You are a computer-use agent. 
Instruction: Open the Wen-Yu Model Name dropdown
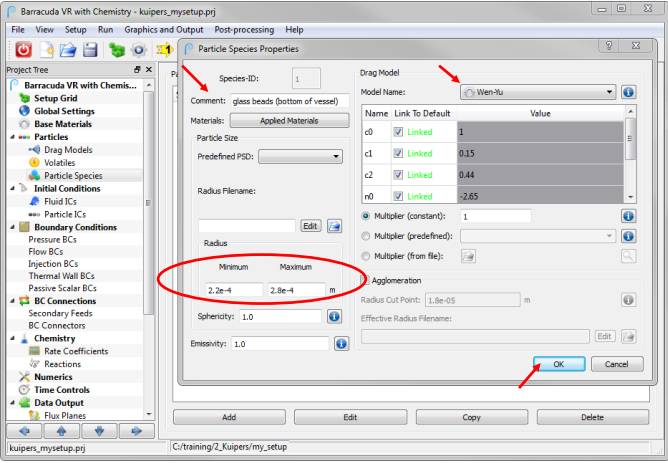(x=537, y=92)
